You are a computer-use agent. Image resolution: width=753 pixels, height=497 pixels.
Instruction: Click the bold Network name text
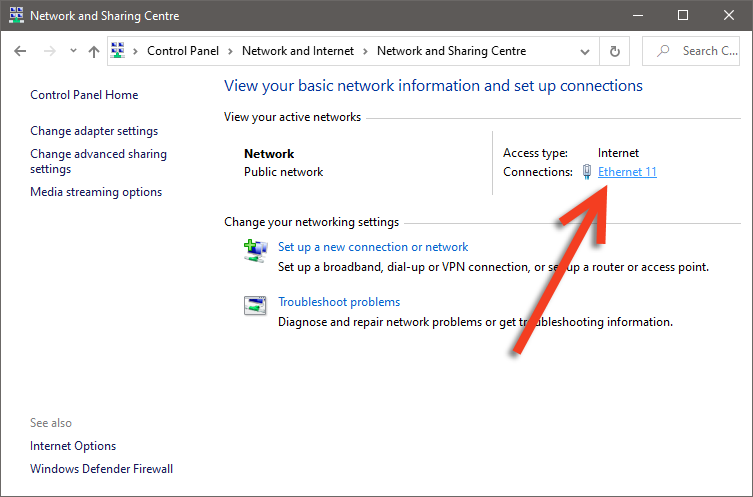coord(269,154)
